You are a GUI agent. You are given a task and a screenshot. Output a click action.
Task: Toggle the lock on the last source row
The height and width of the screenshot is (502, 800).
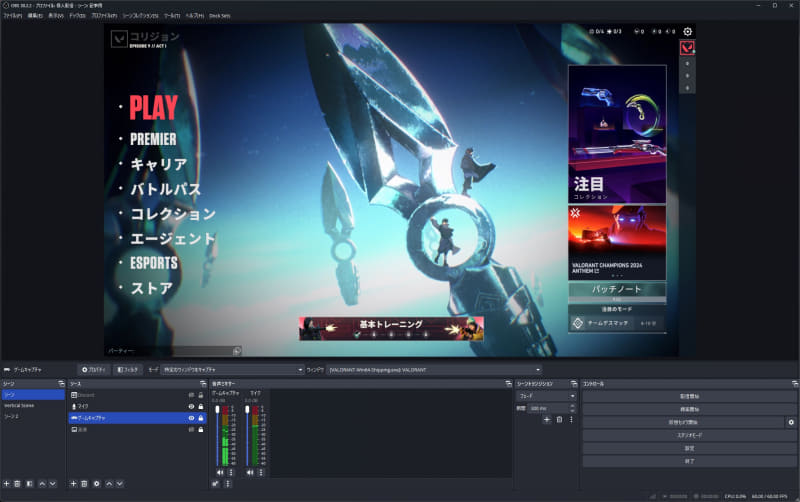click(x=201, y=430)
